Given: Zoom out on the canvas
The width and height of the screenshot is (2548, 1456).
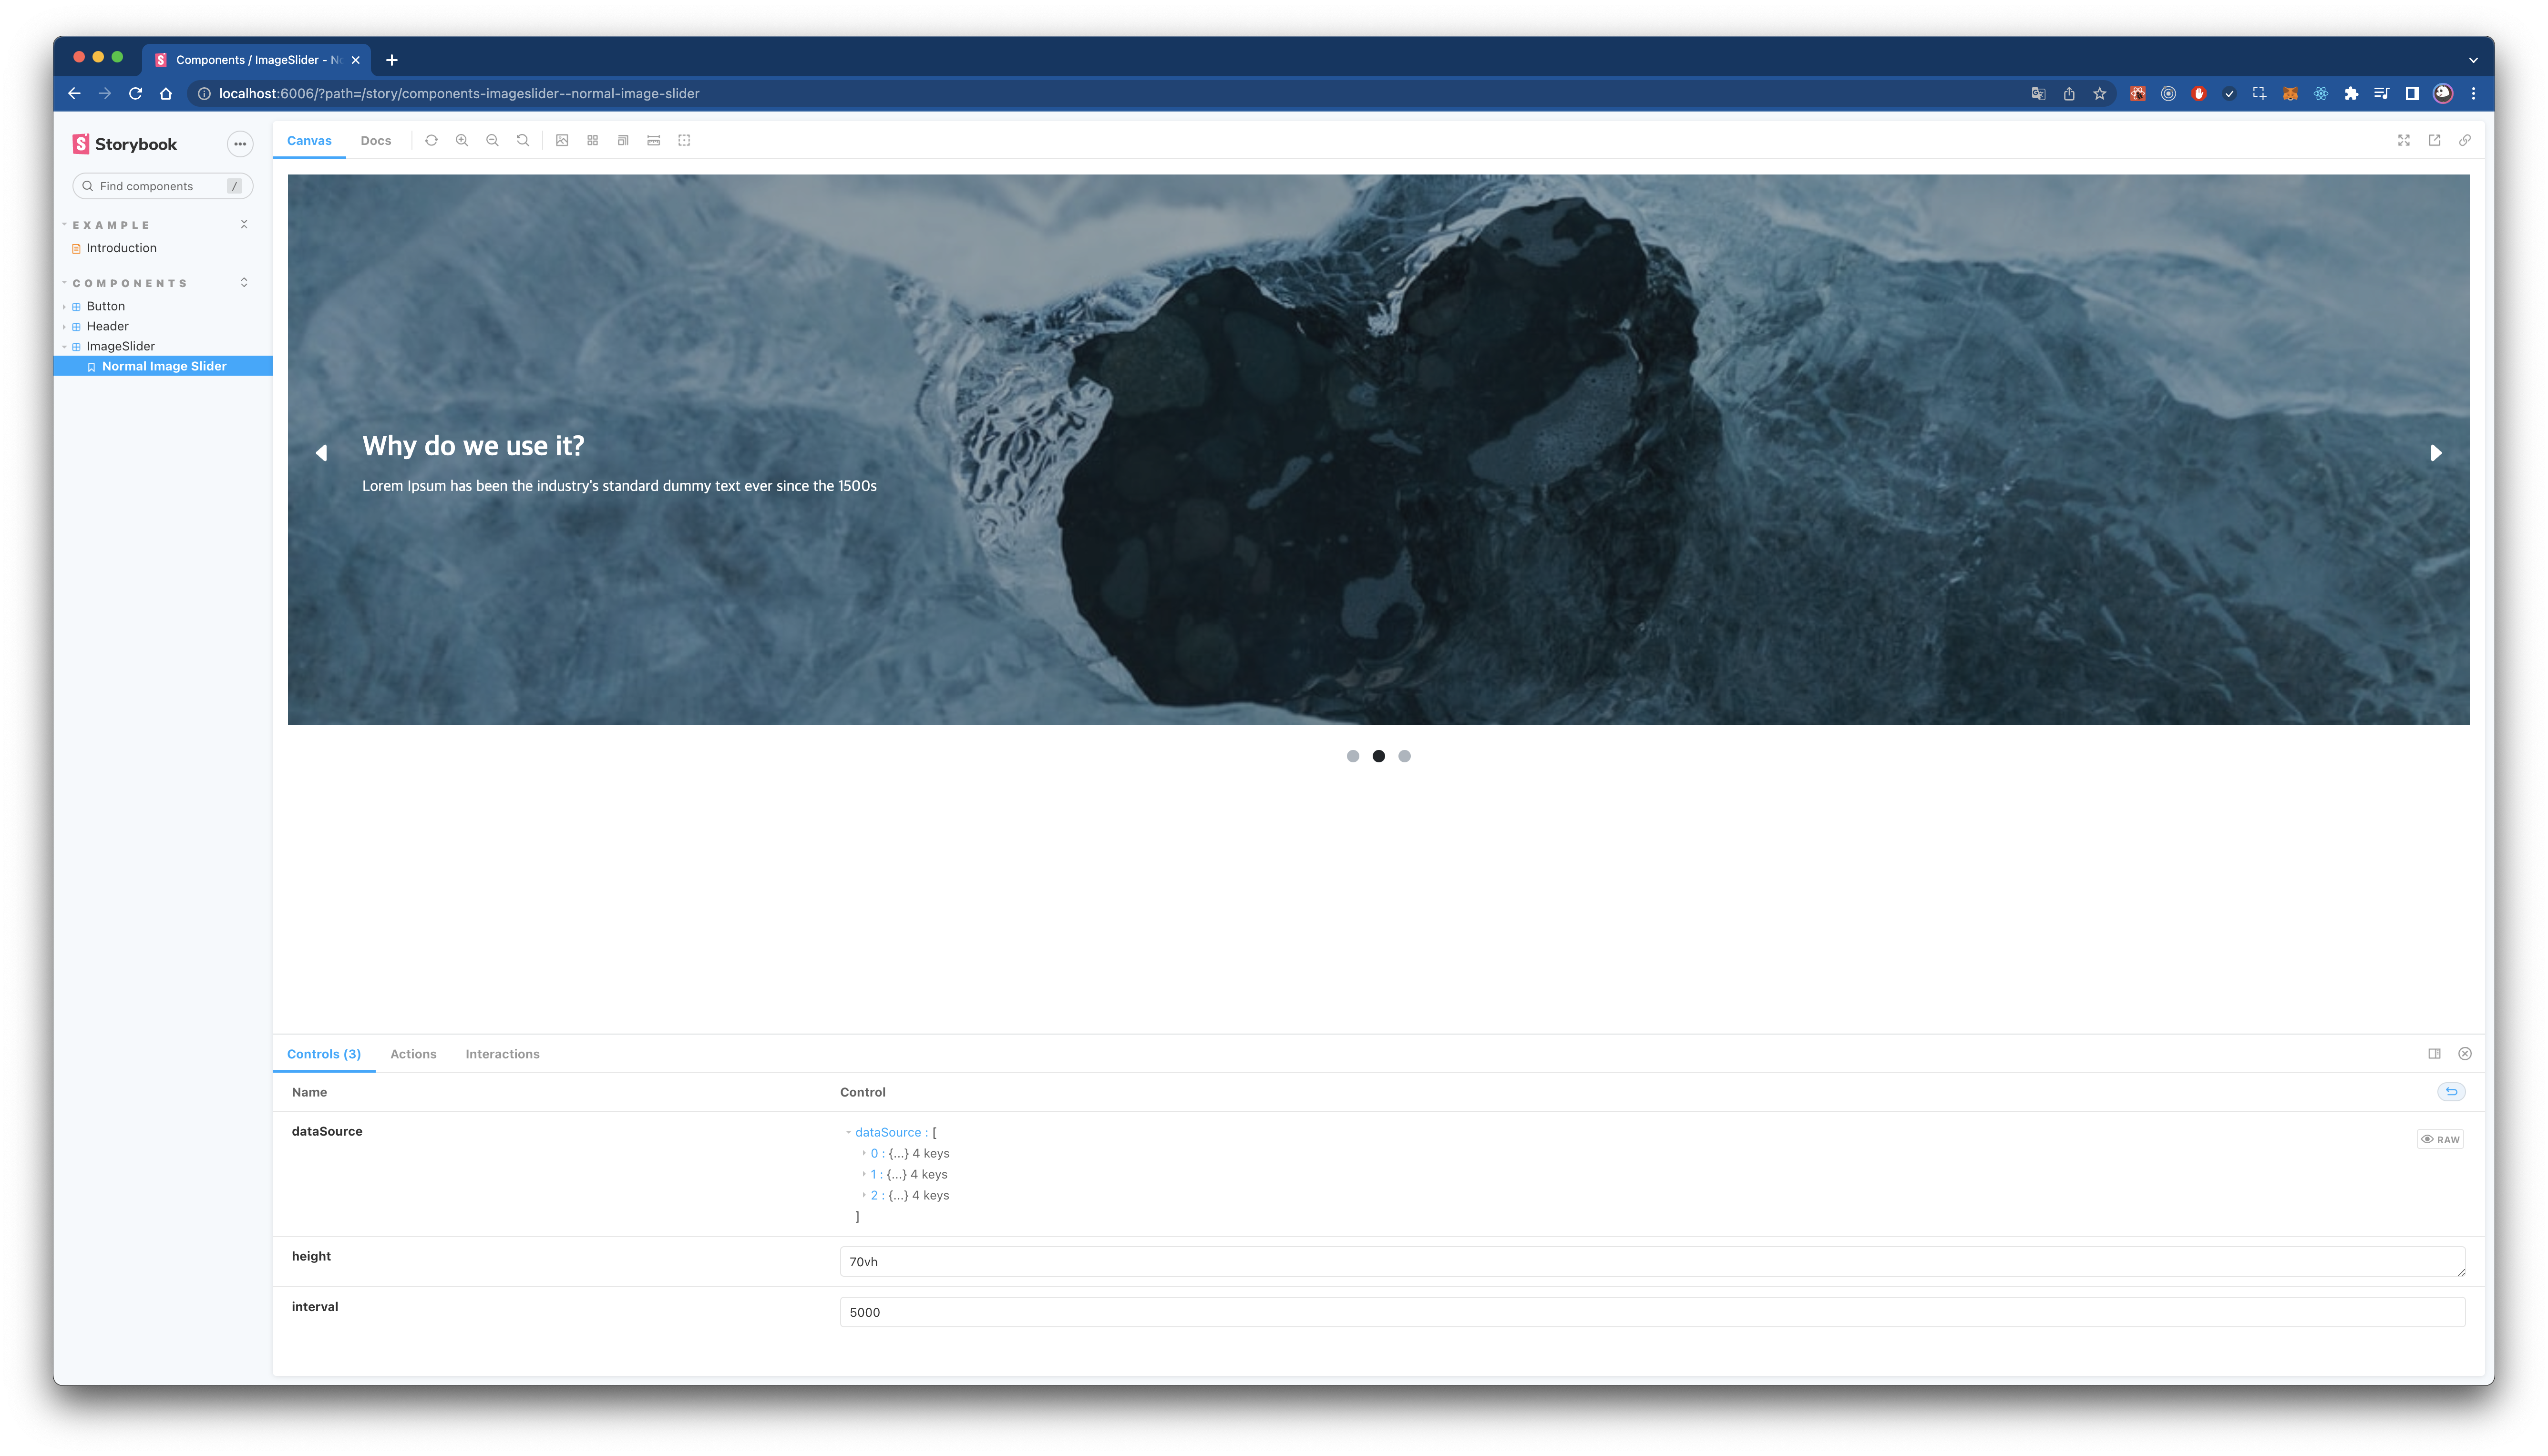Looking at the screenshot, I should coord(492,141).
